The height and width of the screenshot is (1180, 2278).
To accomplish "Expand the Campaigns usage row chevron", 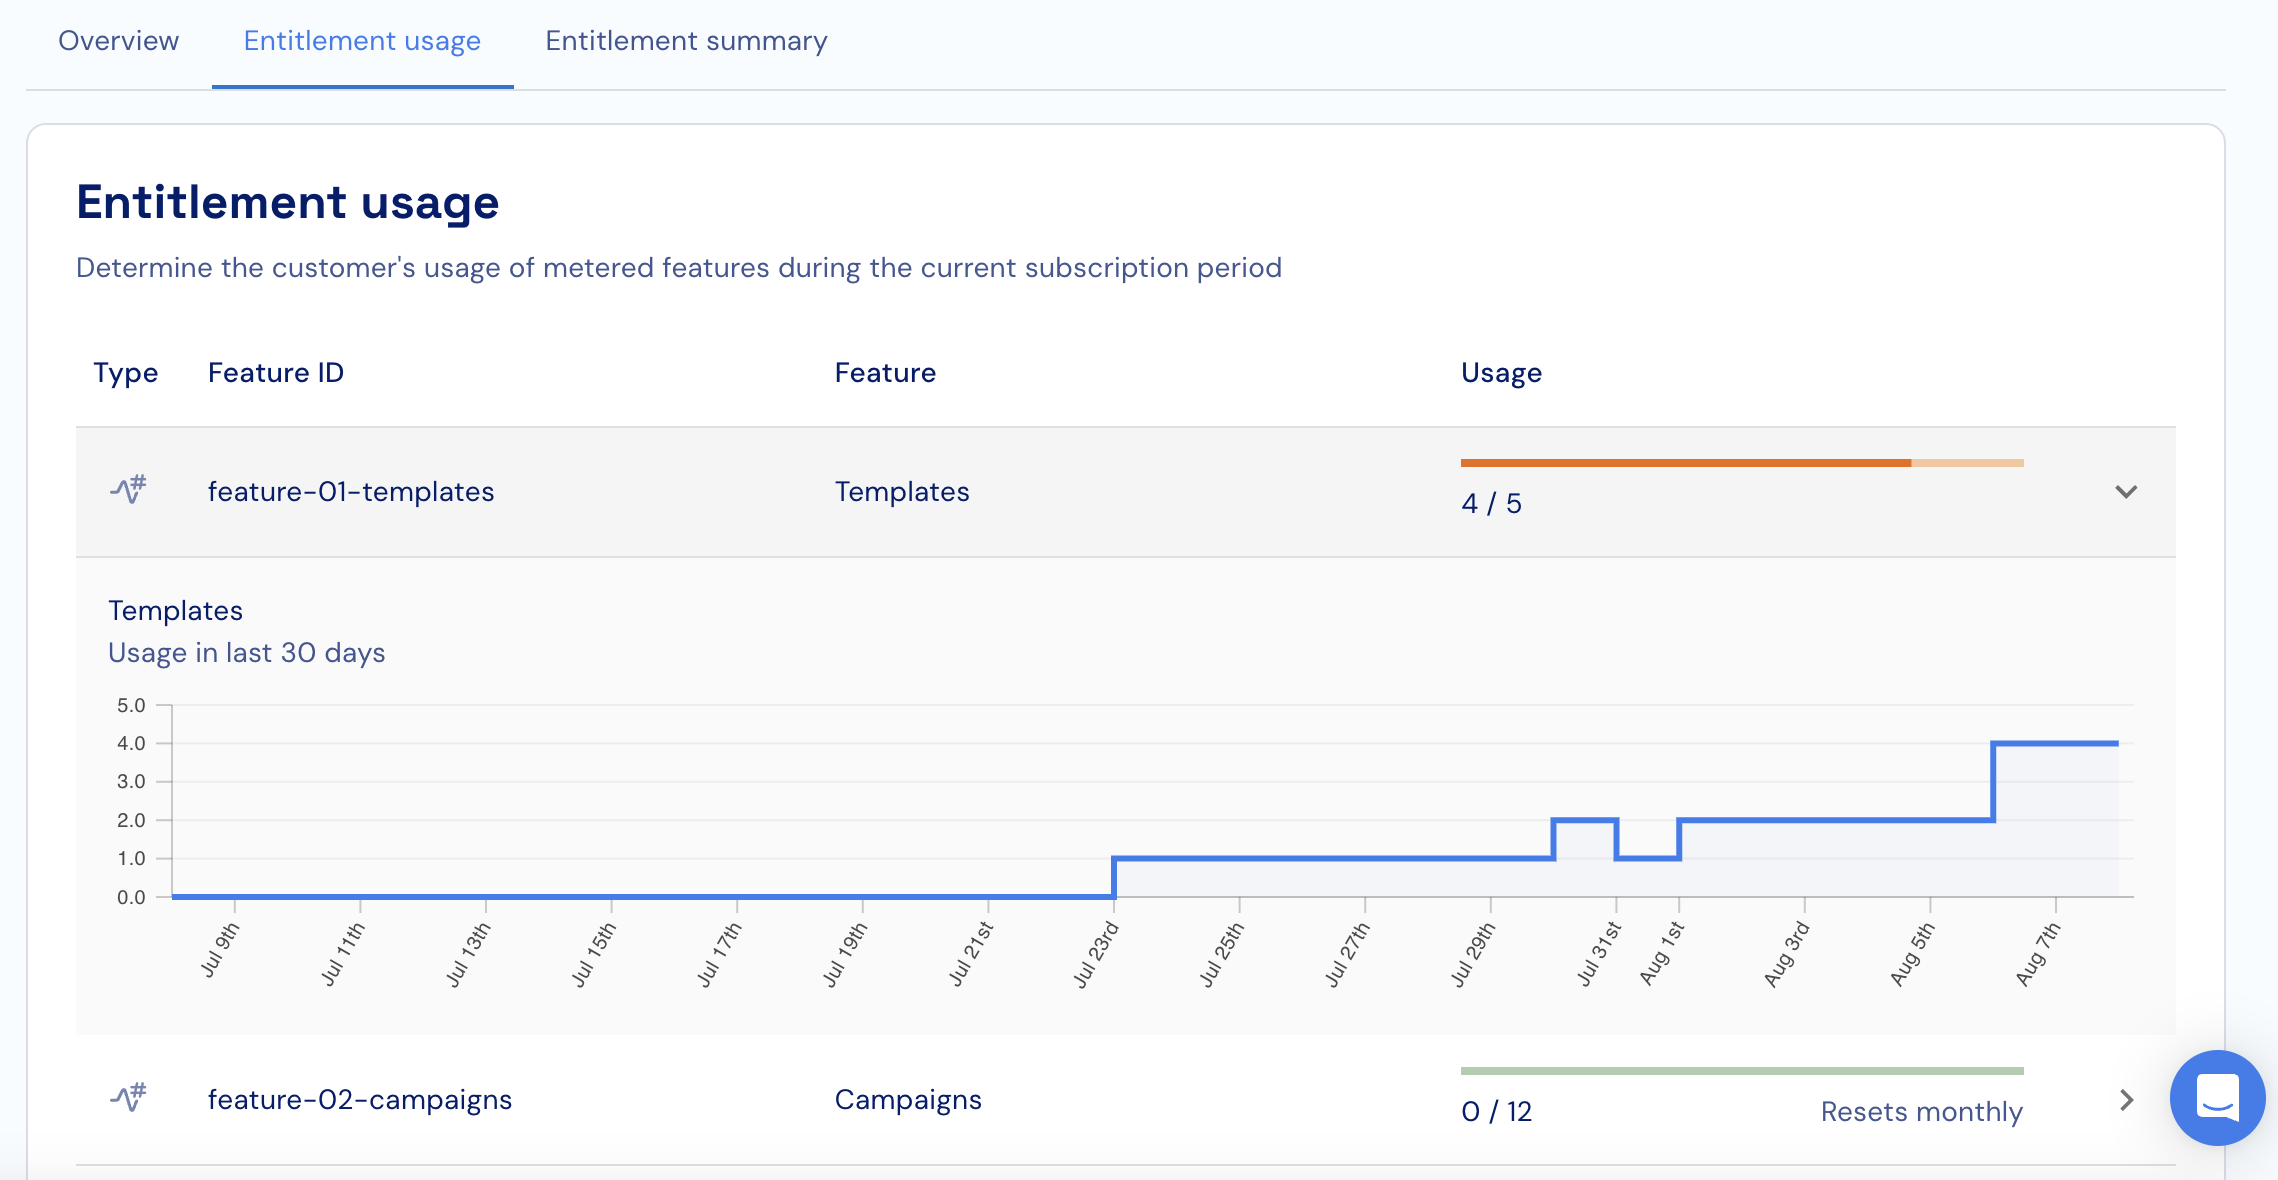I will click(2126, 1100).
